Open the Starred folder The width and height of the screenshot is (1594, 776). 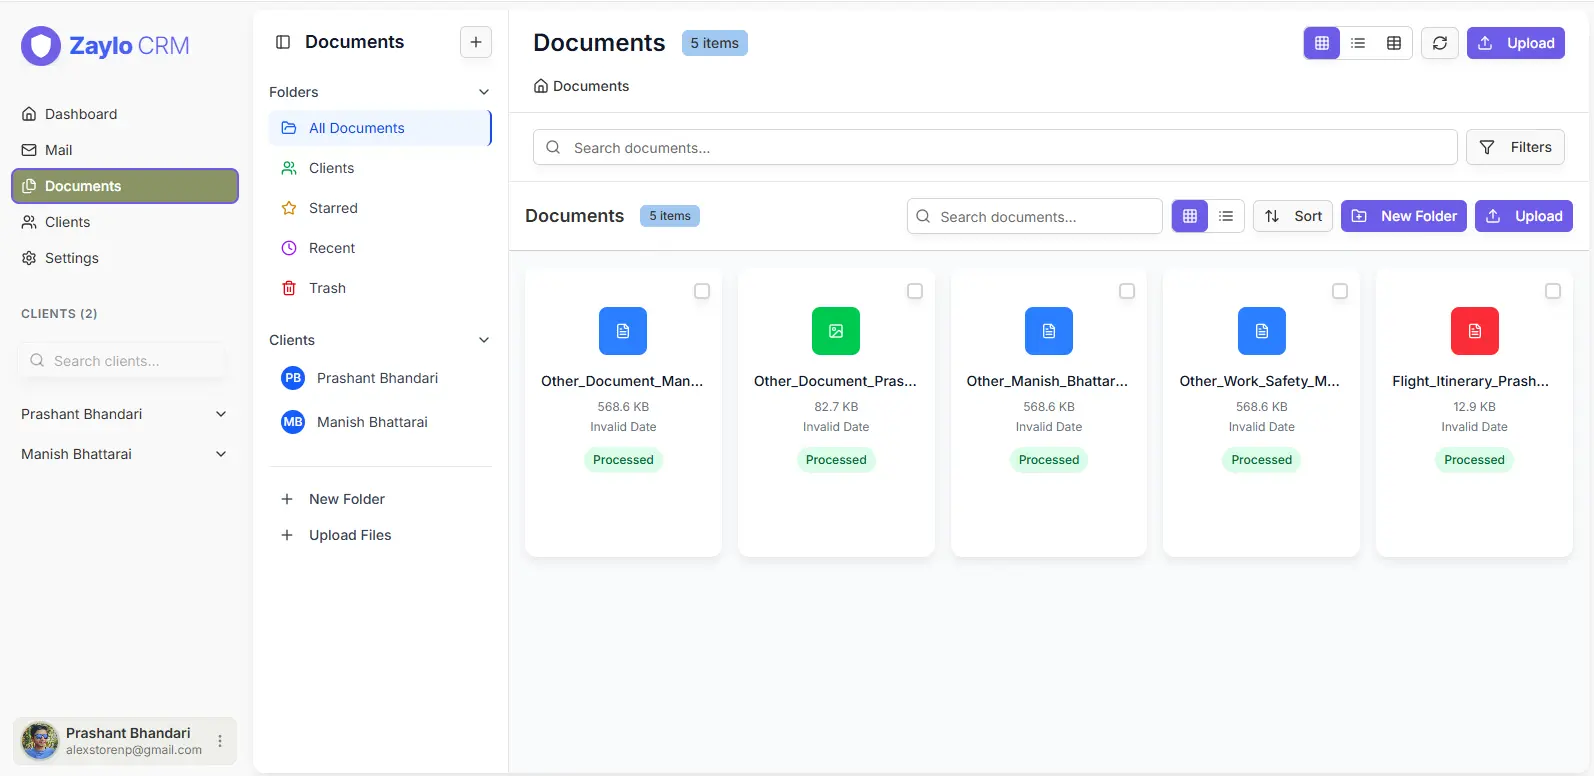380,208
